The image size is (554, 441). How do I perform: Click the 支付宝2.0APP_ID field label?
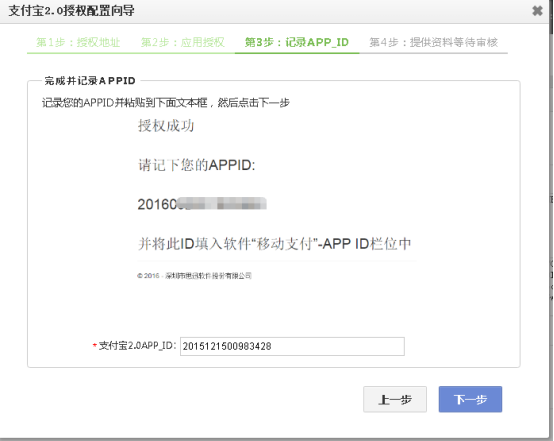coord(137,346)
